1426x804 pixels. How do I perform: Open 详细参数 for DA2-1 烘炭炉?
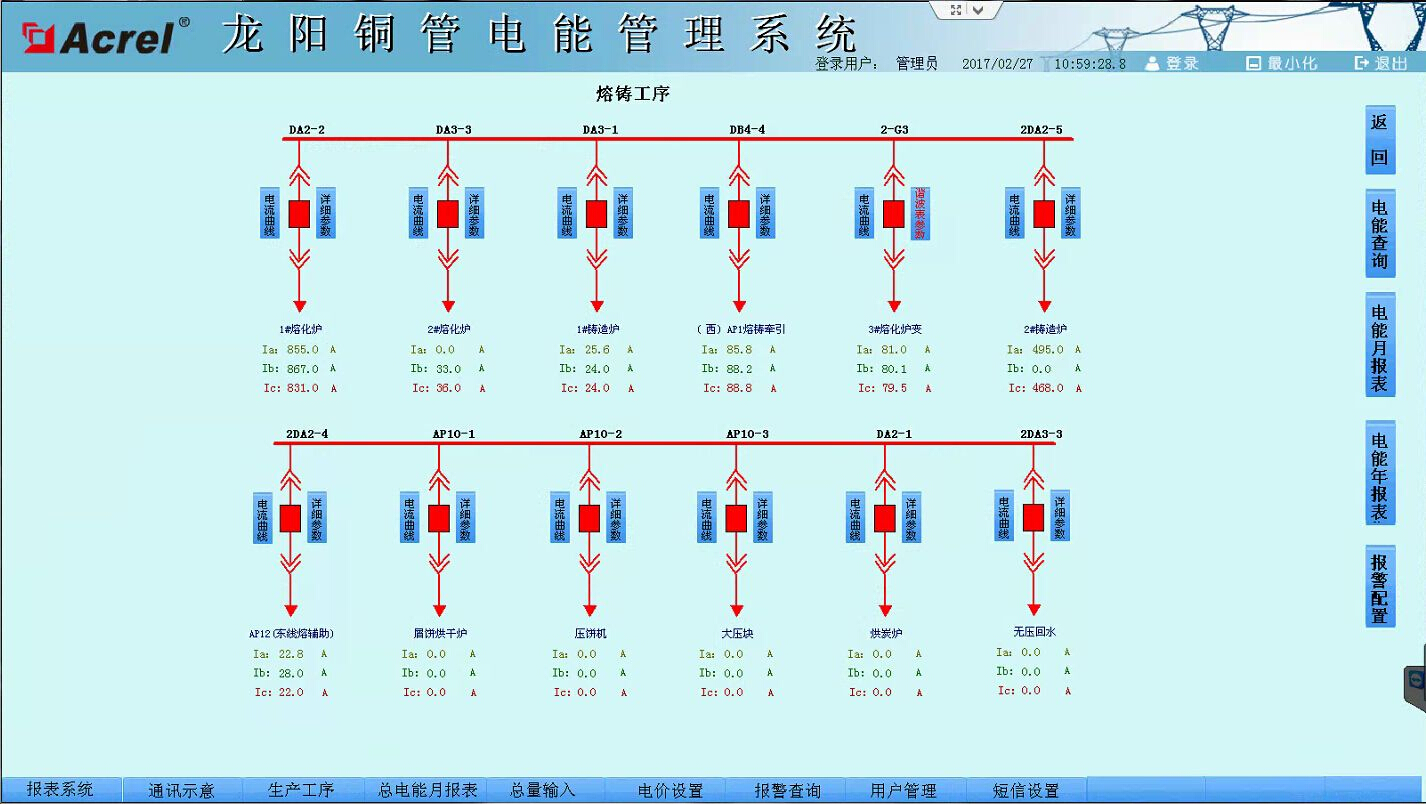pos(911,517)
